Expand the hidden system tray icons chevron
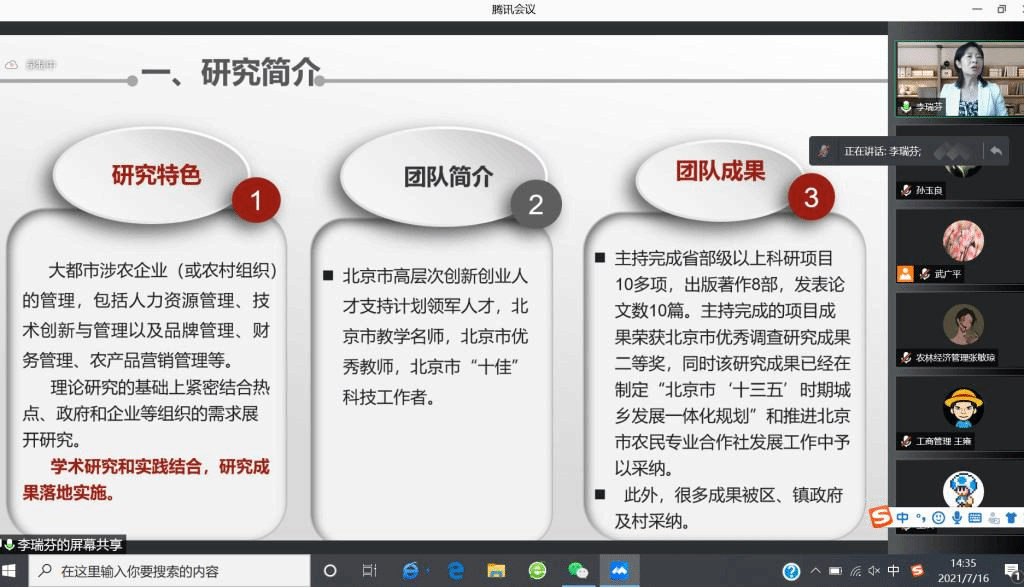Image resolution: width=1024 pixels, height=587 pixels. click(x=817, y=571)
